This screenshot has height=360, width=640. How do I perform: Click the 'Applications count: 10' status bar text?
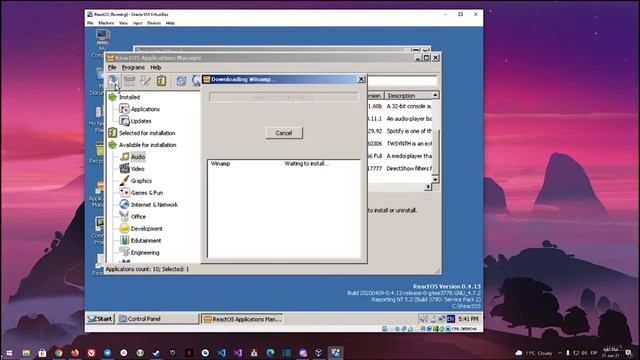click(x=147, y=269)
